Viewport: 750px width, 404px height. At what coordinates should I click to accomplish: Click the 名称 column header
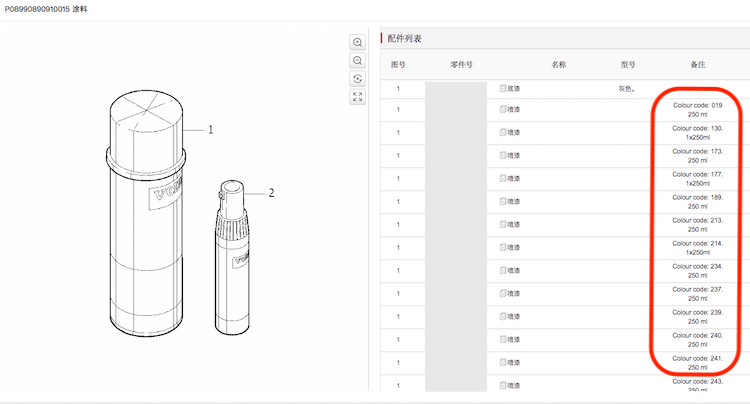pos(559,65)
